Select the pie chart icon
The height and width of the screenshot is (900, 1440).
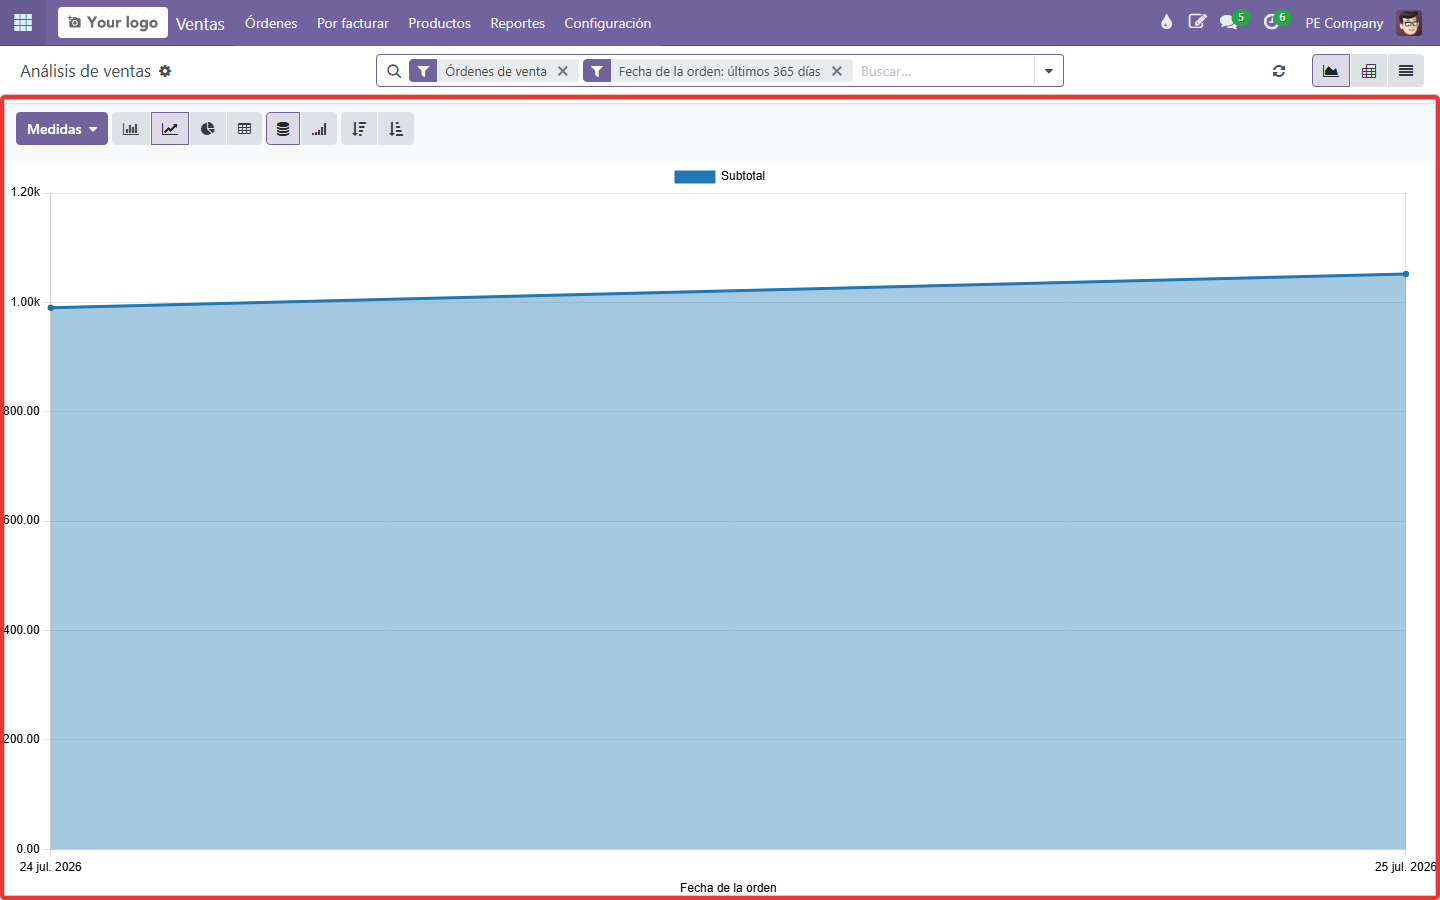(x=207, y=129)
